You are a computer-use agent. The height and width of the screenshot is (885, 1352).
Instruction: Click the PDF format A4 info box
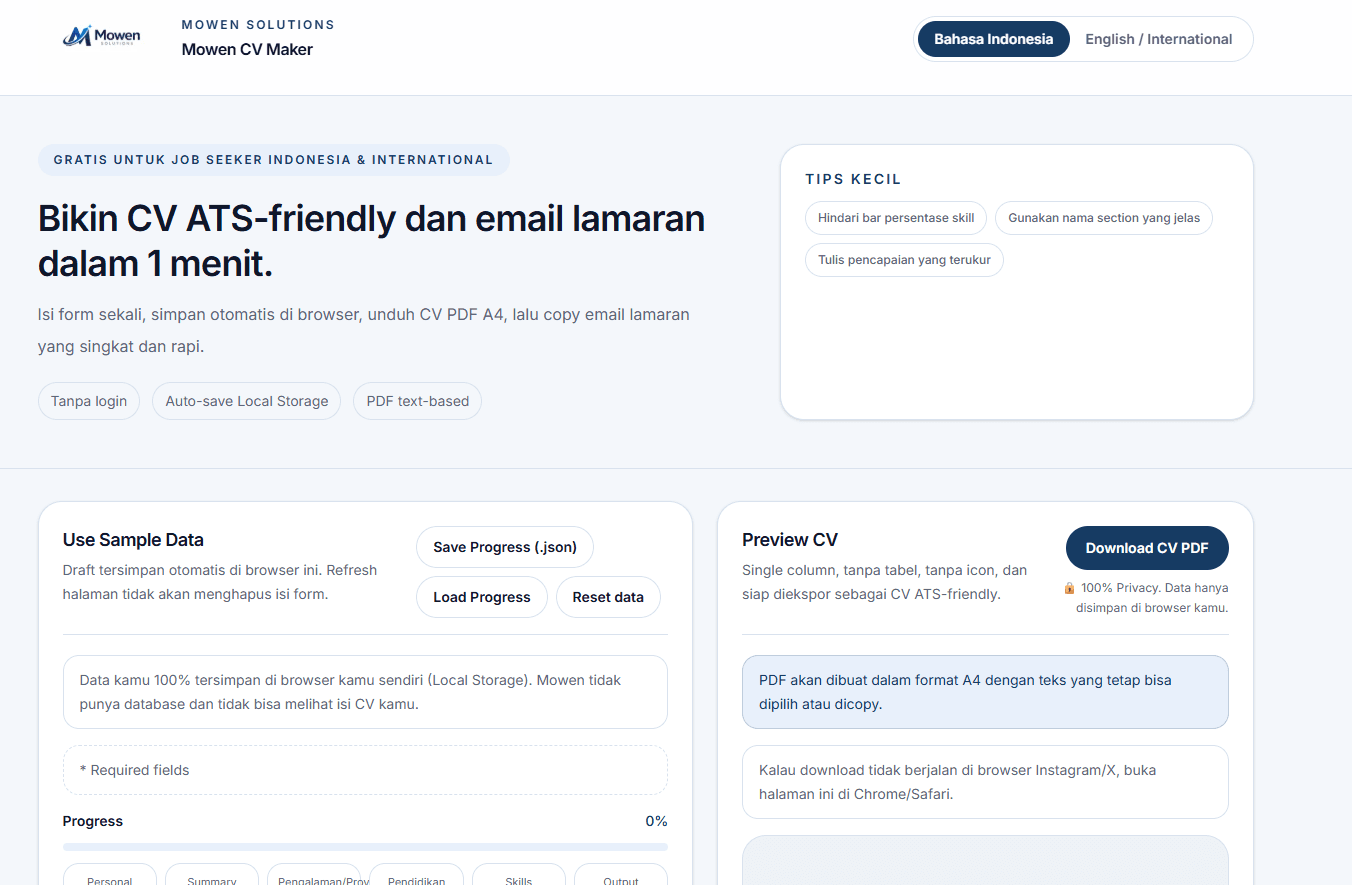coord(985,692)
